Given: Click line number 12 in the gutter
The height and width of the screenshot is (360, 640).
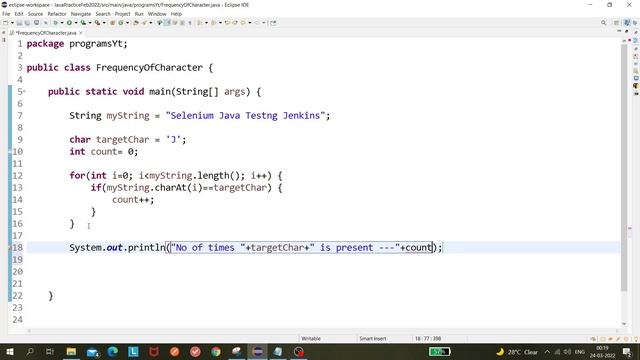Looking at the screenshot, I should (17, 176).
